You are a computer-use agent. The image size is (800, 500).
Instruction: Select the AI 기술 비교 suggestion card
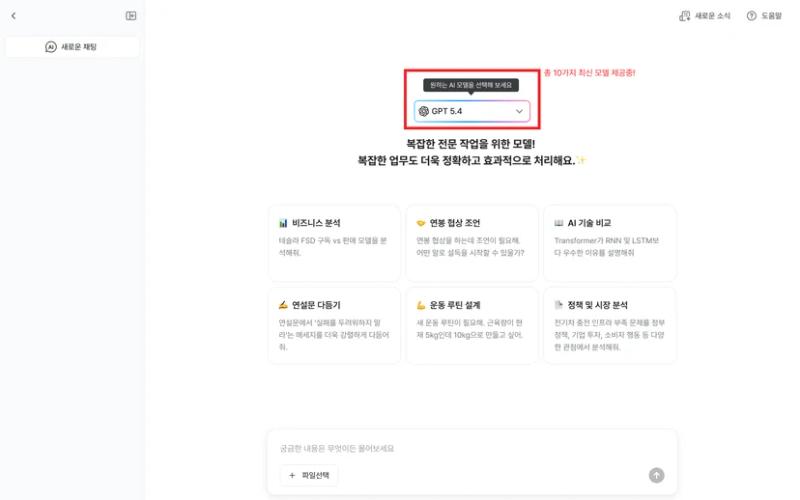(610, 243)
